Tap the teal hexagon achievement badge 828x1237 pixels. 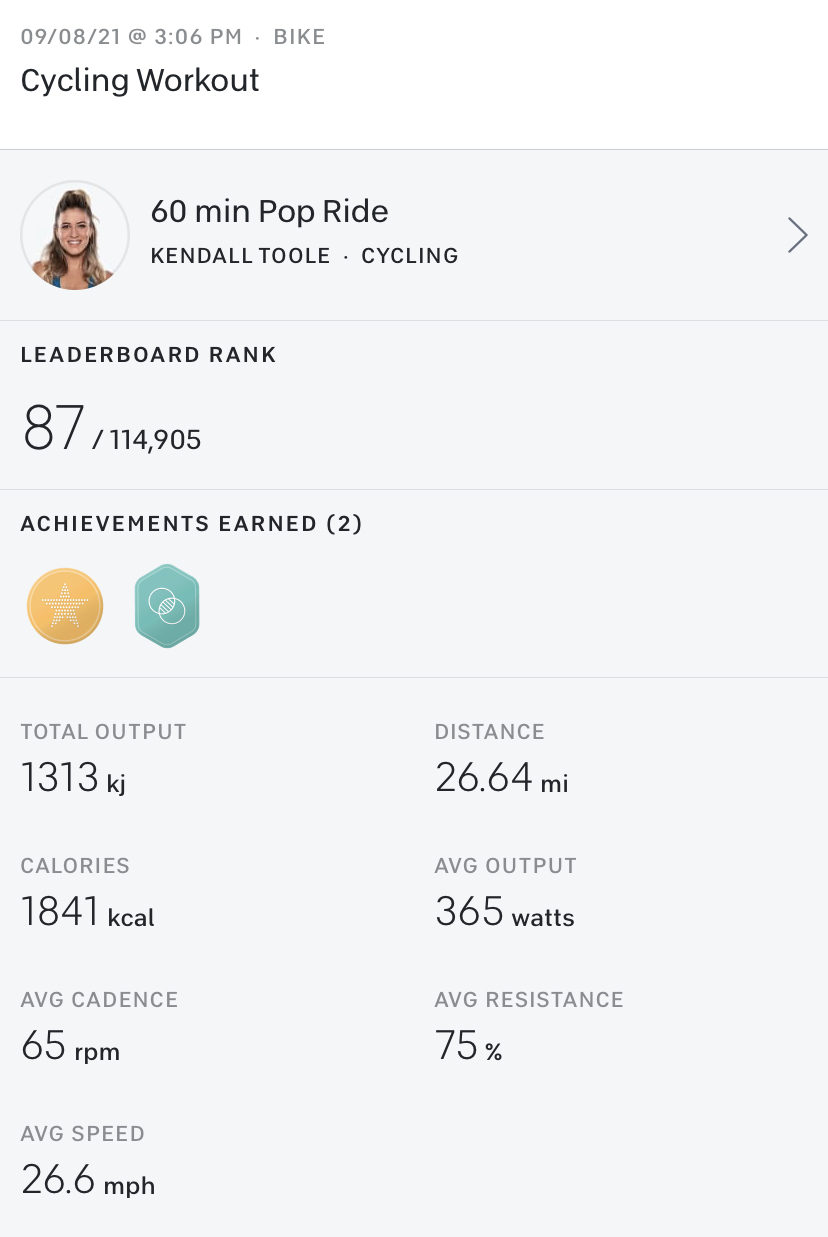point(167,605)
